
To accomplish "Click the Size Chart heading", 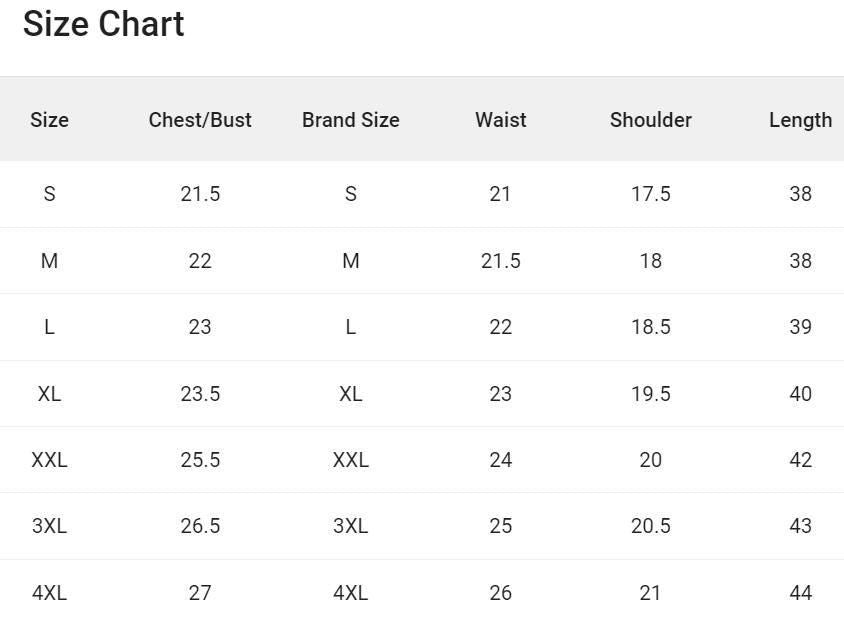I will [103, 24].
